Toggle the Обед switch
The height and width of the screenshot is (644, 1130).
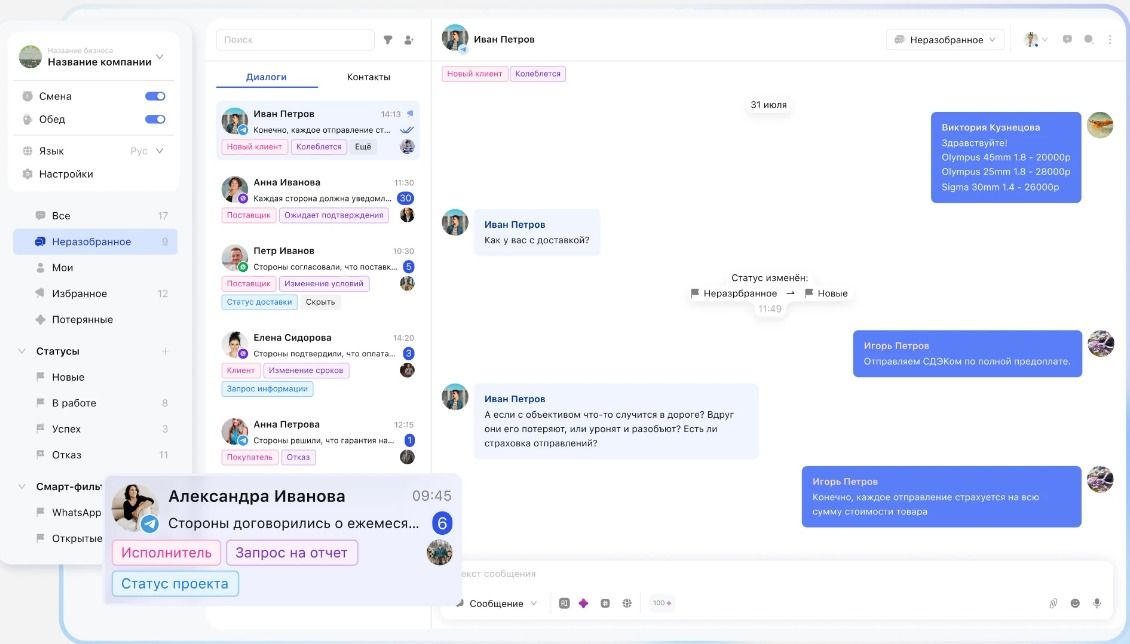[155, 119]
